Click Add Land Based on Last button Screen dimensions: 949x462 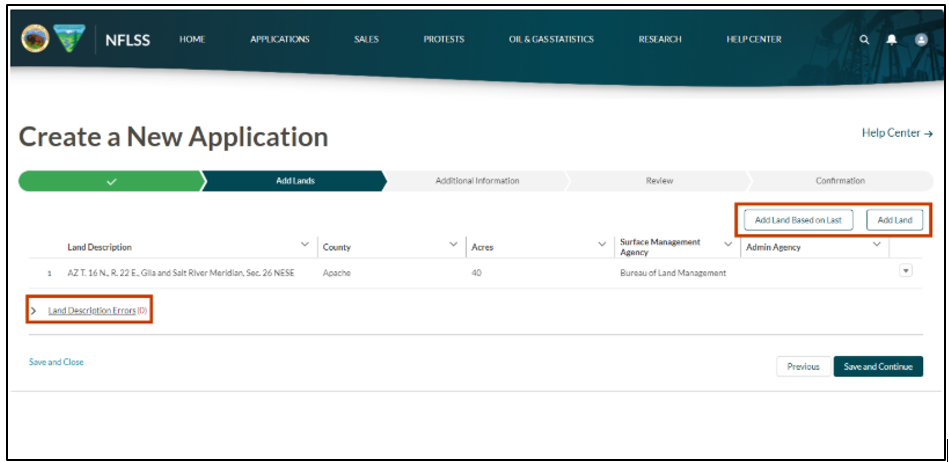pos(798,220)
